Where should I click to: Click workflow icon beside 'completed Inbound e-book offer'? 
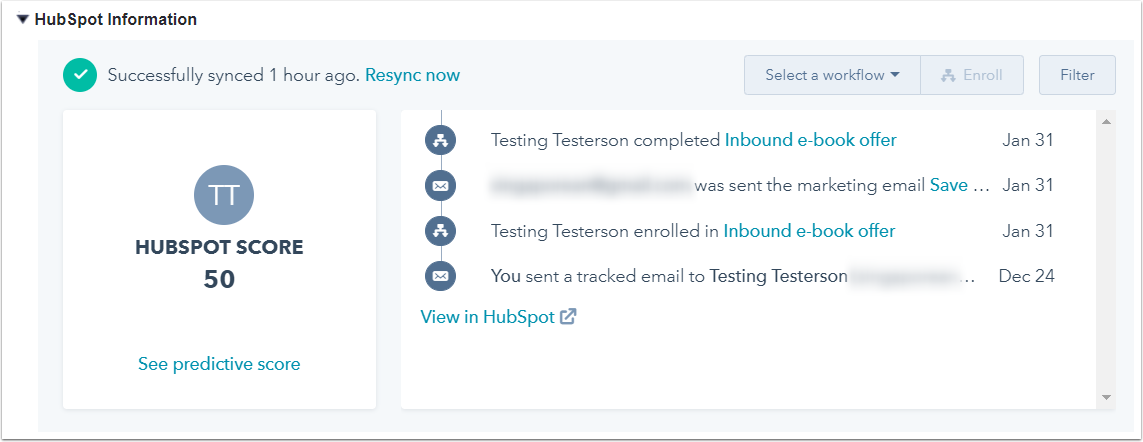(441, 140)
